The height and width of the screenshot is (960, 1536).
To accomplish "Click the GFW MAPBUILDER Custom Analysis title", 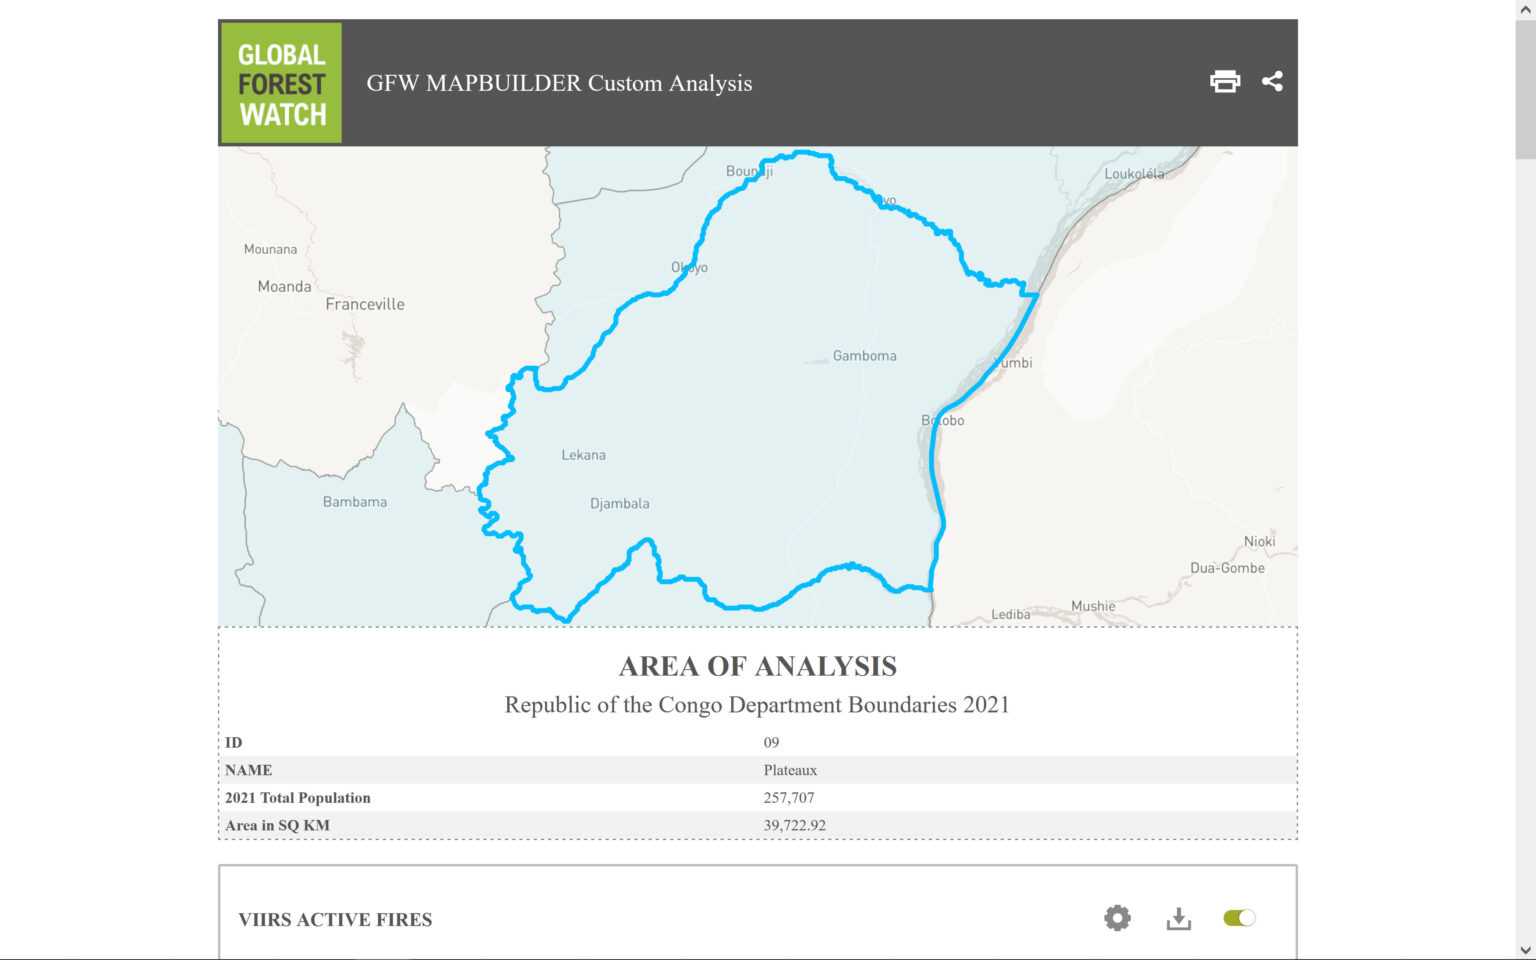I will pos(560,83).
